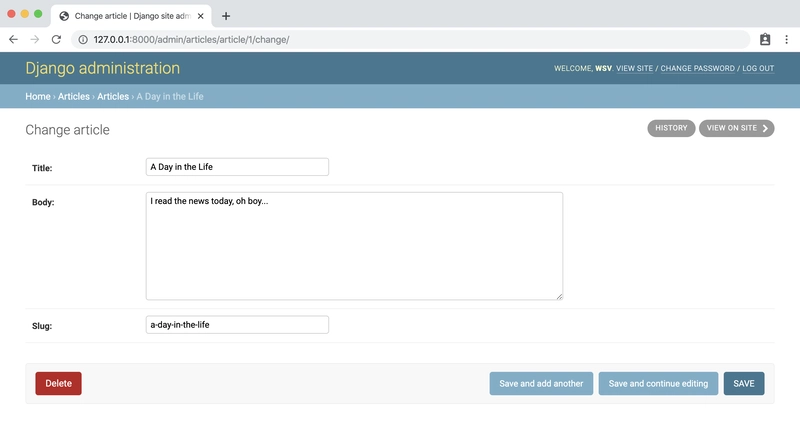Click the VIEW ON SITE button
The image size is (800, 424).
click(x=736, y=128)
